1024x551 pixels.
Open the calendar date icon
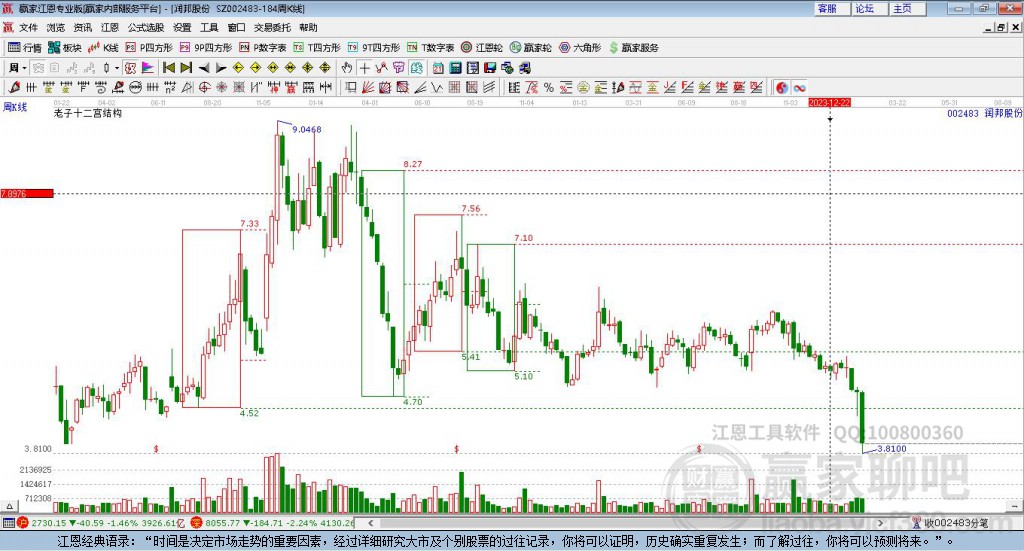[x=438, y=68]
